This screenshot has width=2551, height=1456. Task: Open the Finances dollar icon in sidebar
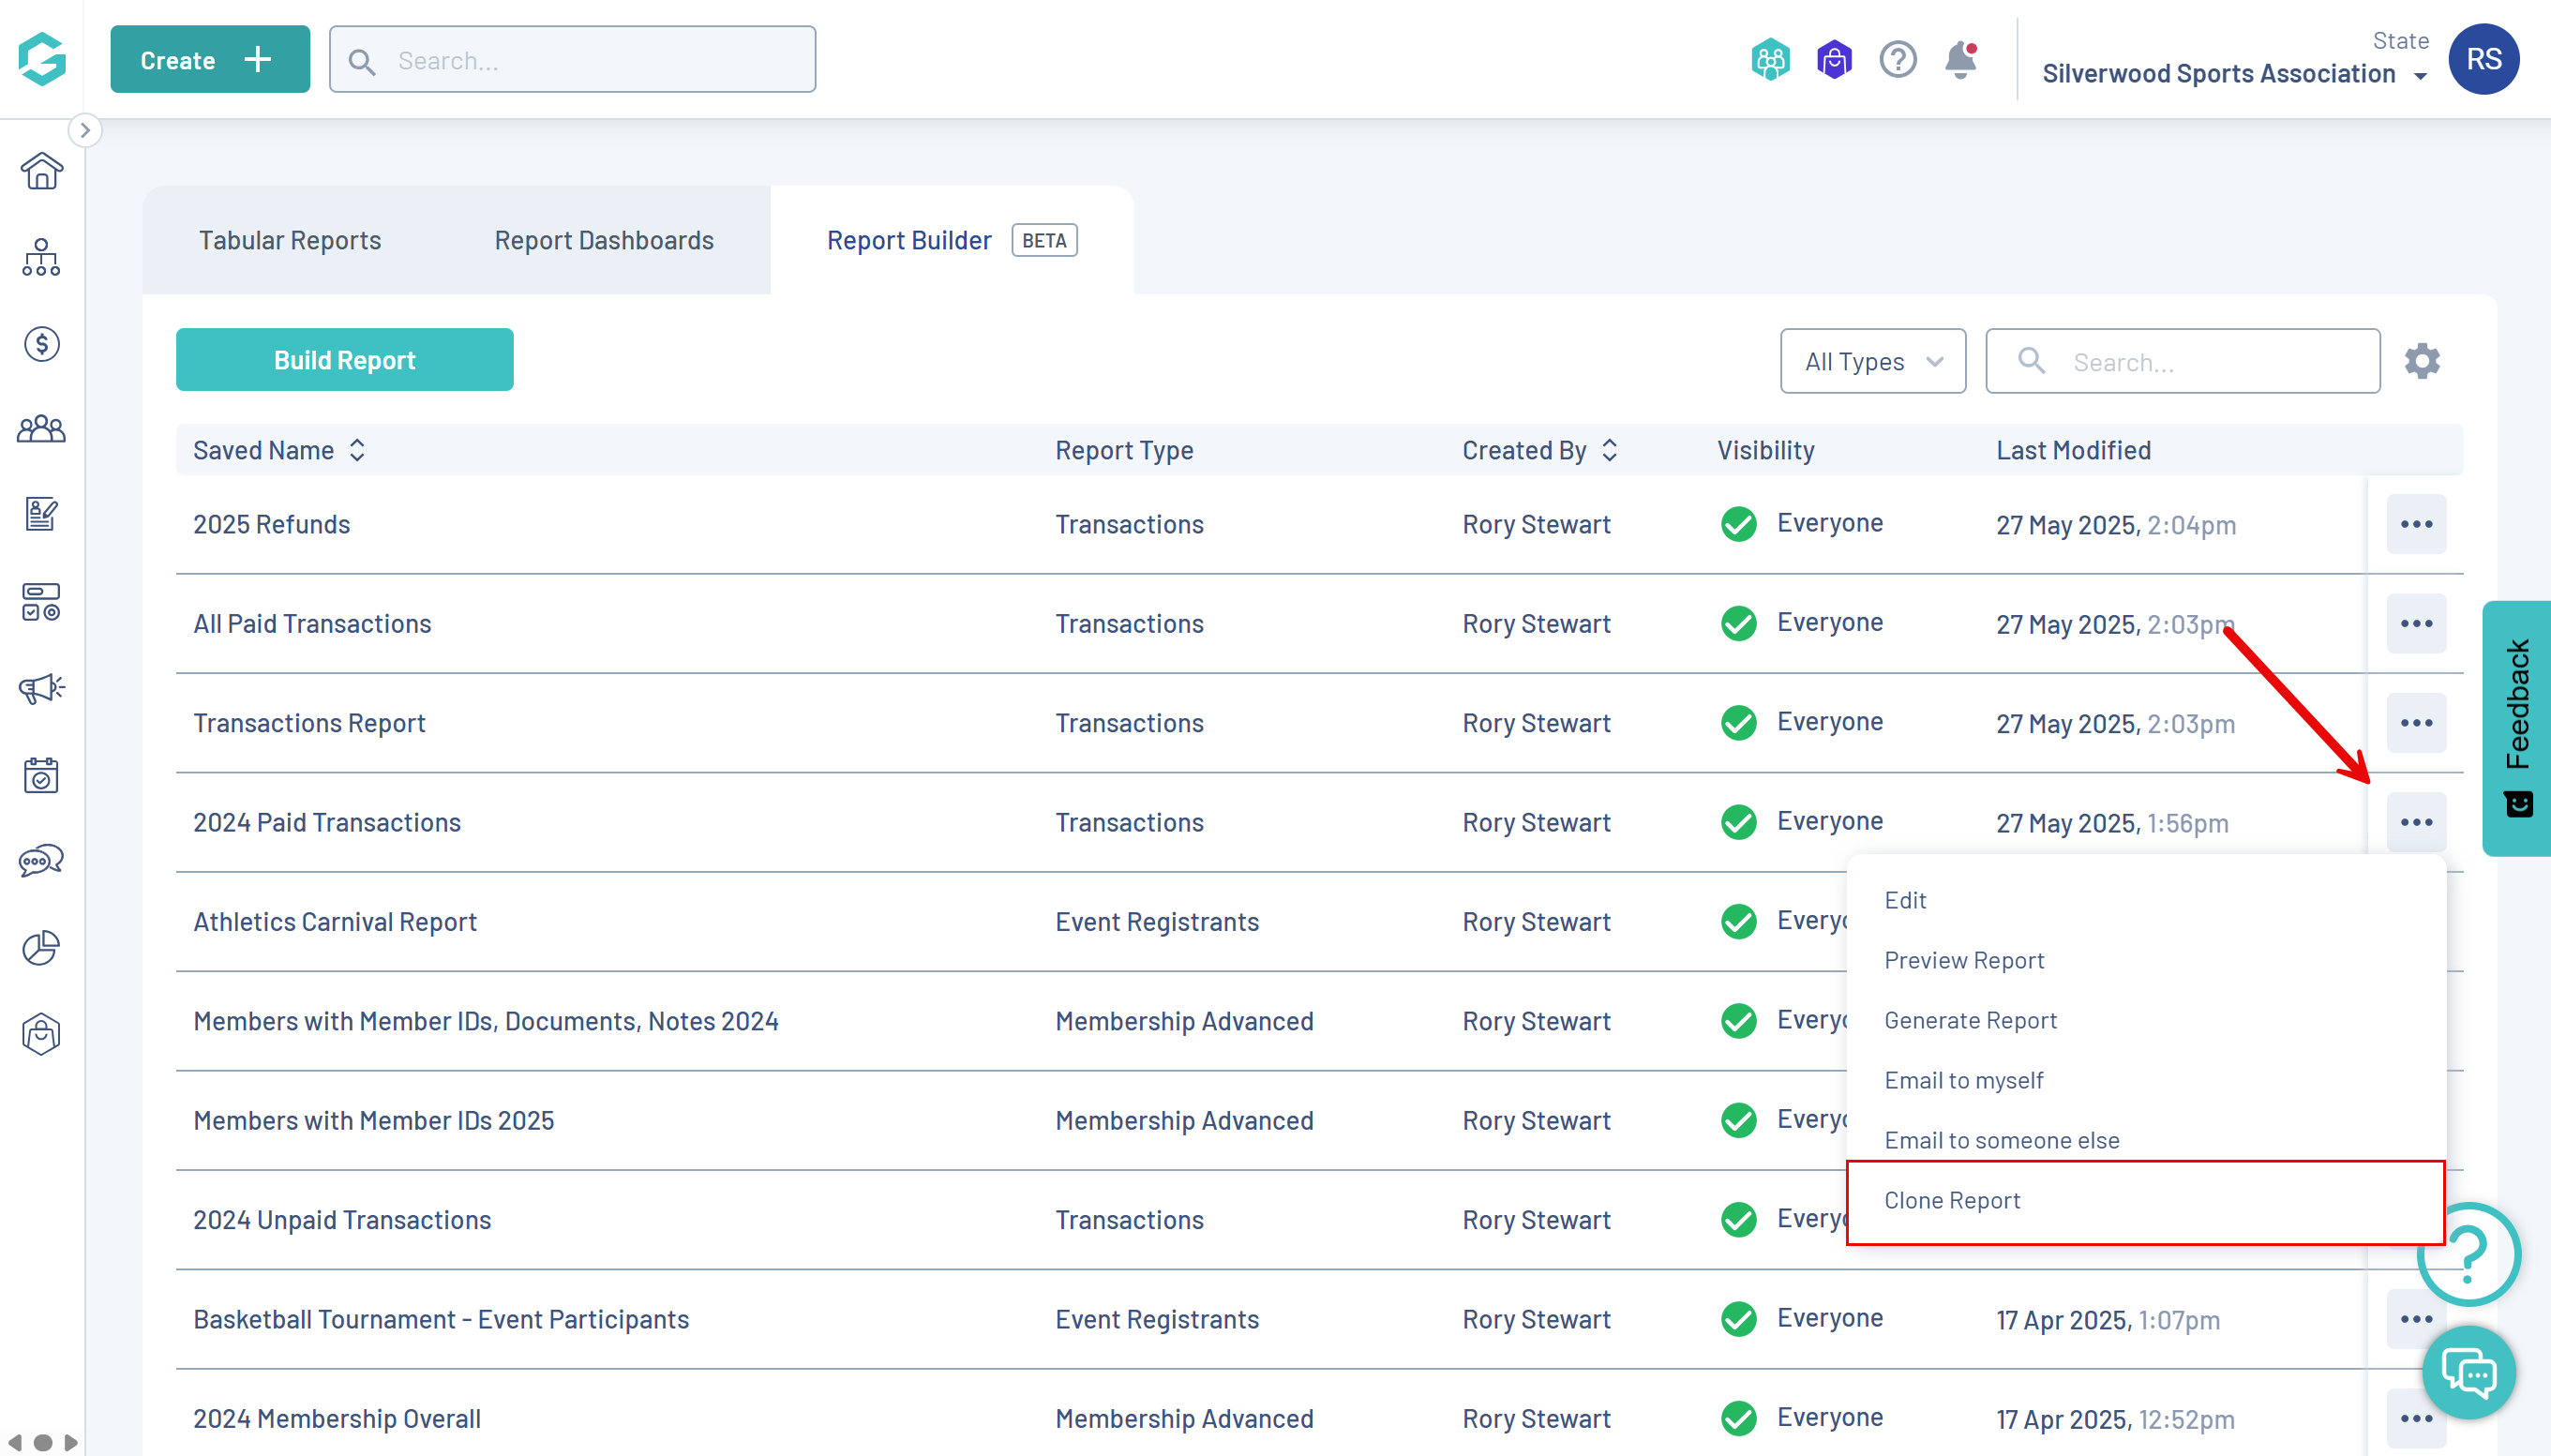[41, 344]
